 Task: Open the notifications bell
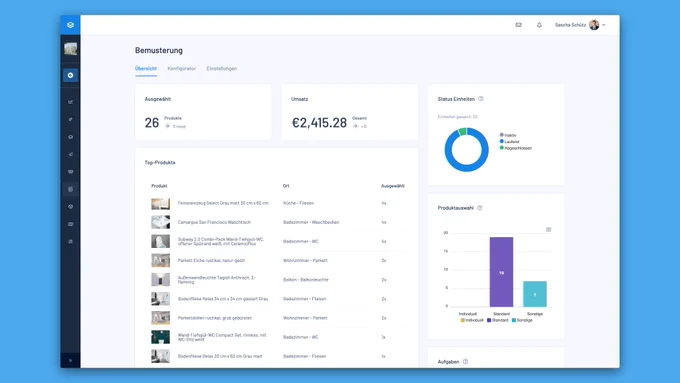[x=539, y=25]
